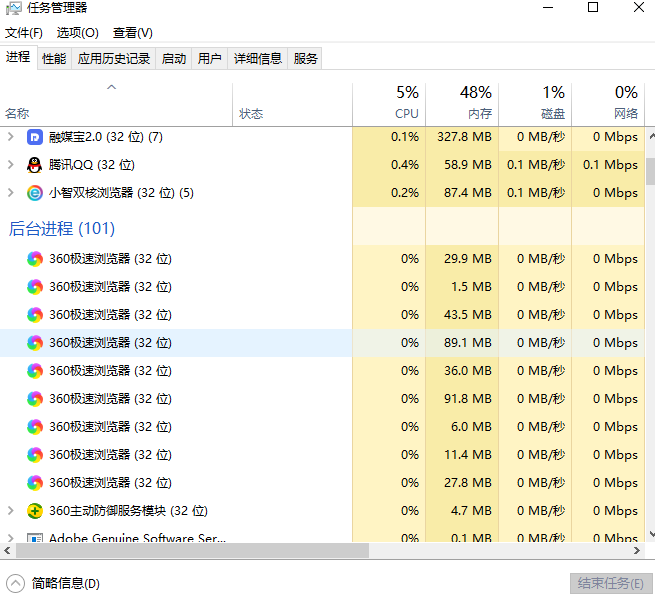Click icon of 360极速浏览器 using 29.9 MB

tap(35, 259)
